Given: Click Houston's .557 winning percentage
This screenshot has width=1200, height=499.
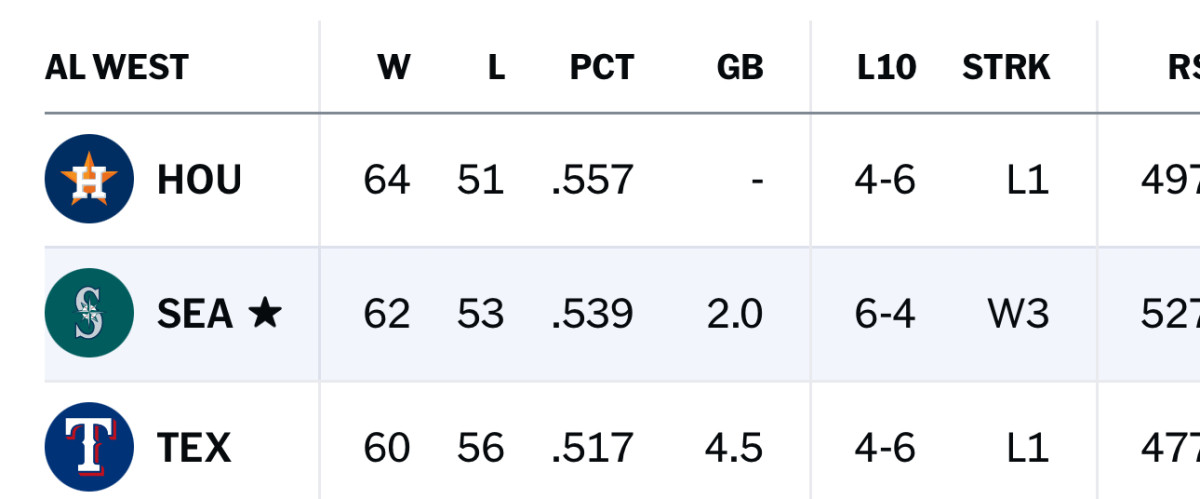Looking at the screenshot, I should click(592, 180).
